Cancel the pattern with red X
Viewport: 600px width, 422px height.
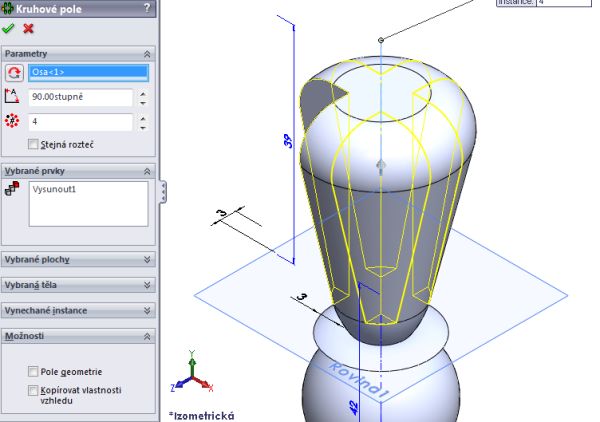click(28, 28)
